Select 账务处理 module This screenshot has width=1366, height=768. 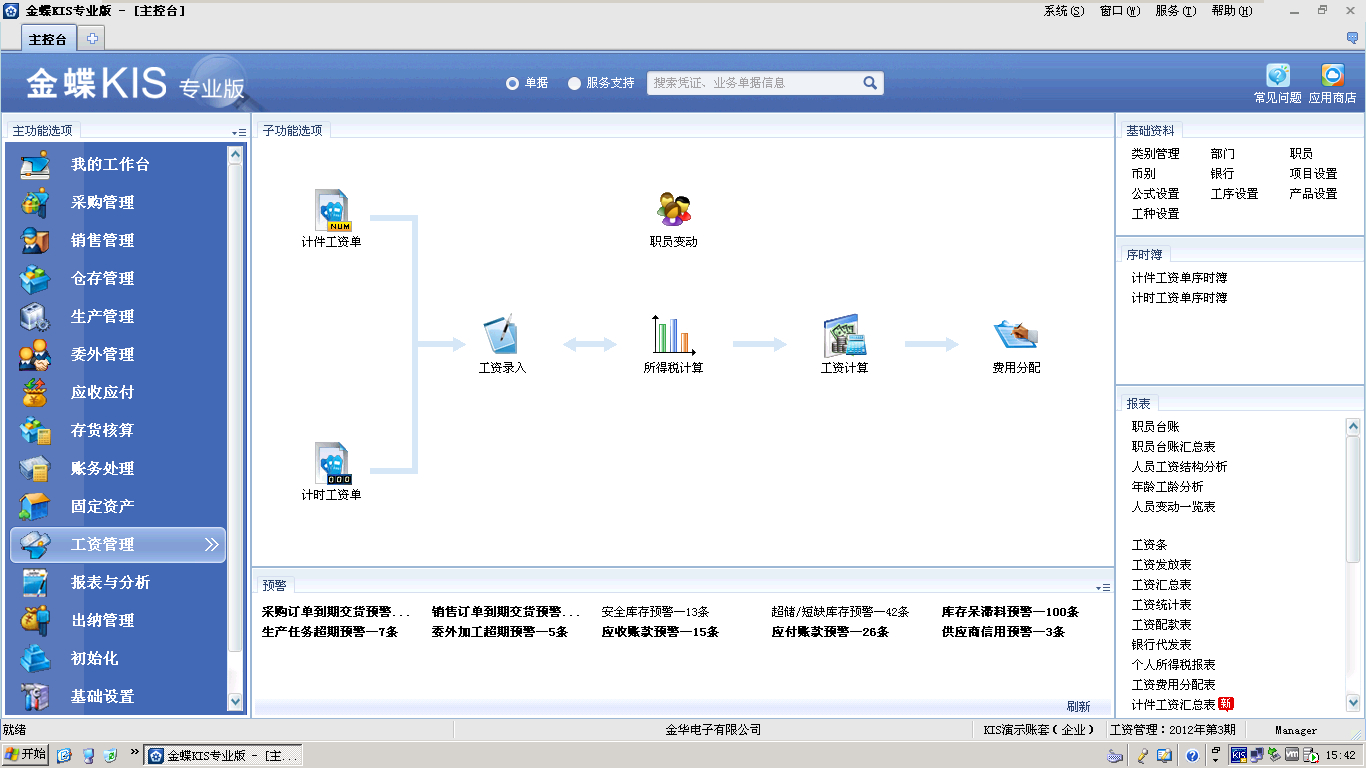click(102, 468)
